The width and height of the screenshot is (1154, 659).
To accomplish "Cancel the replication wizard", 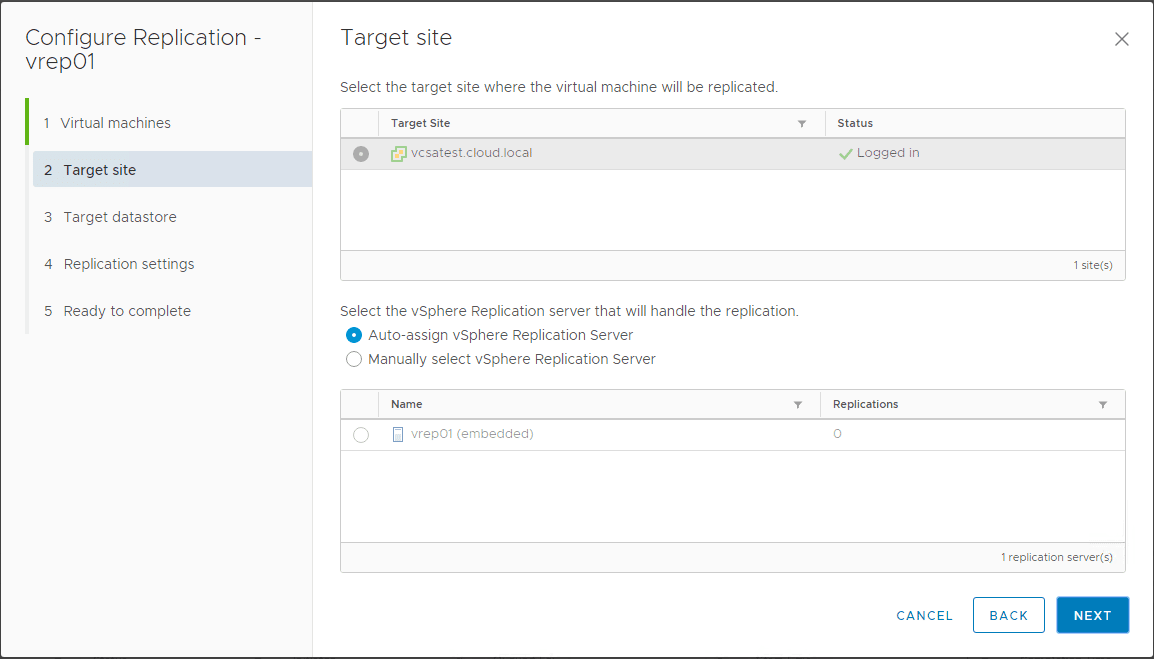I will 924,615.
